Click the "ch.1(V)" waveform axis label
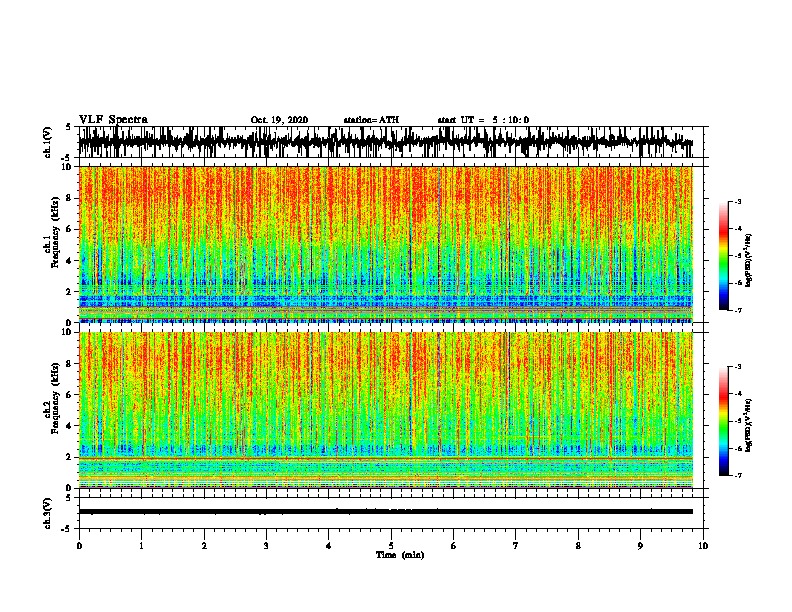The height and width of the screenshot is (612, 792). point(48,142)
